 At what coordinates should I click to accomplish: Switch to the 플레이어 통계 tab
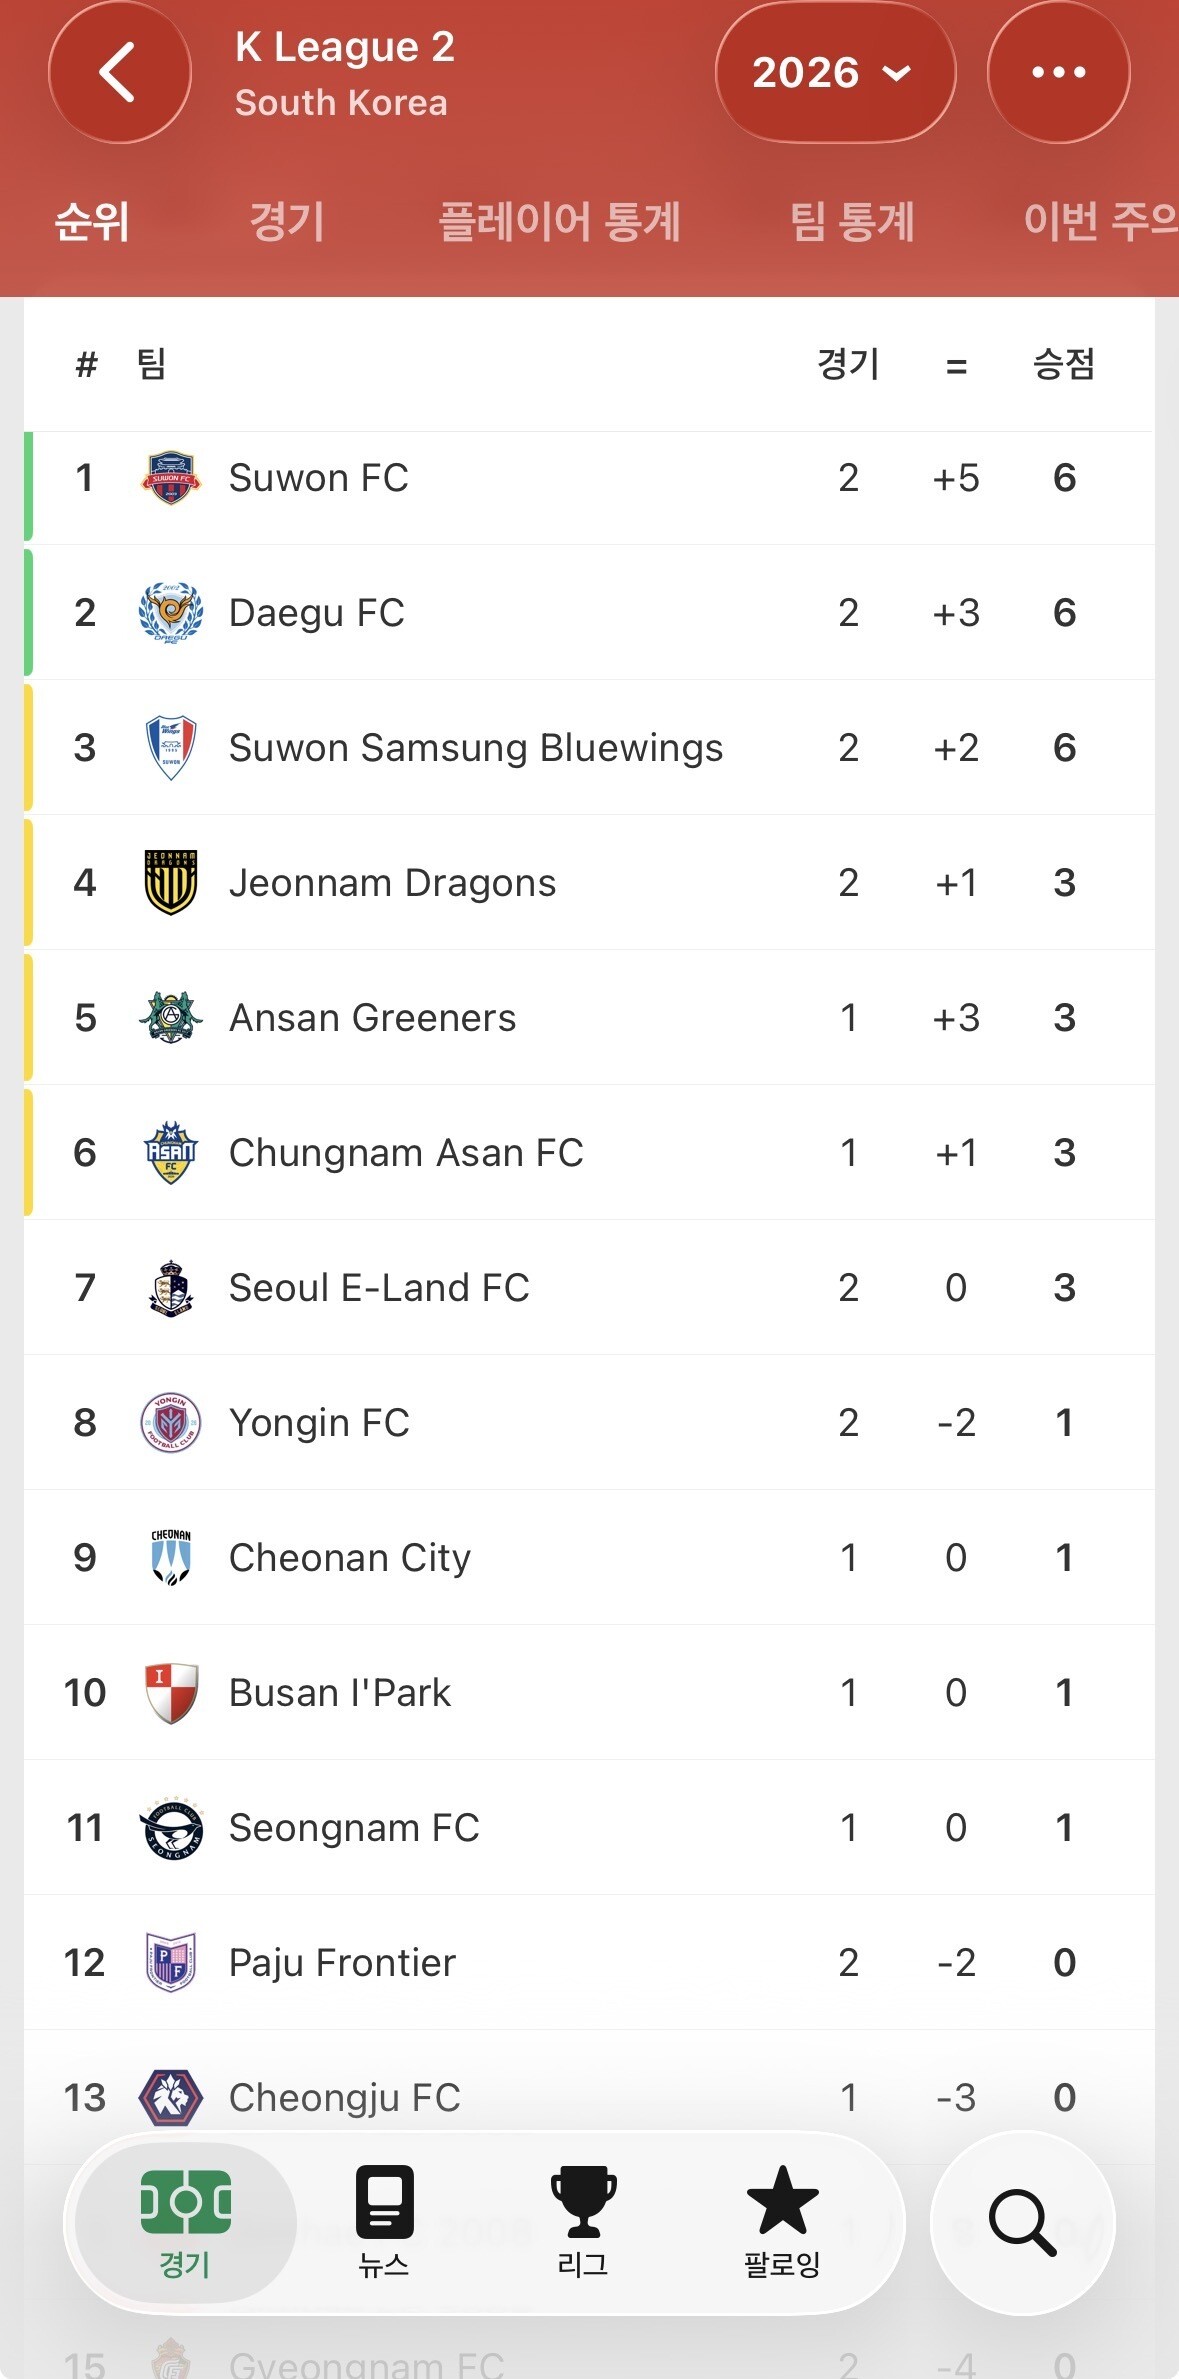(x=560, y=222)
